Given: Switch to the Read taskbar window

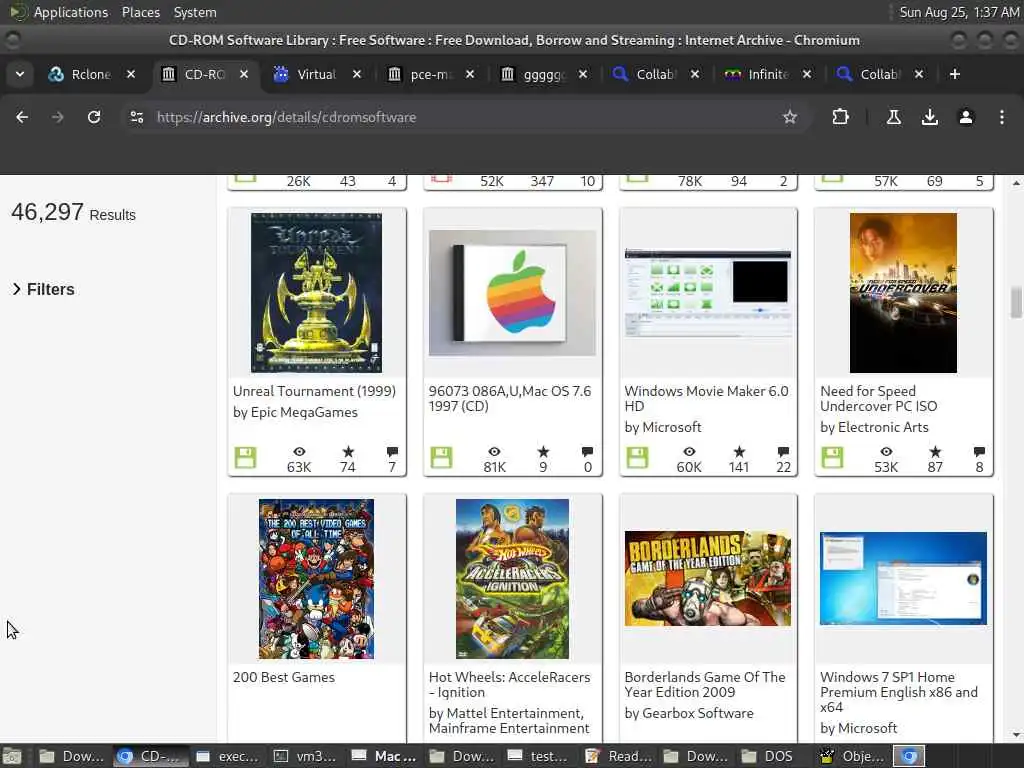Looking at the screenshot, I should (x=618, y=756).
